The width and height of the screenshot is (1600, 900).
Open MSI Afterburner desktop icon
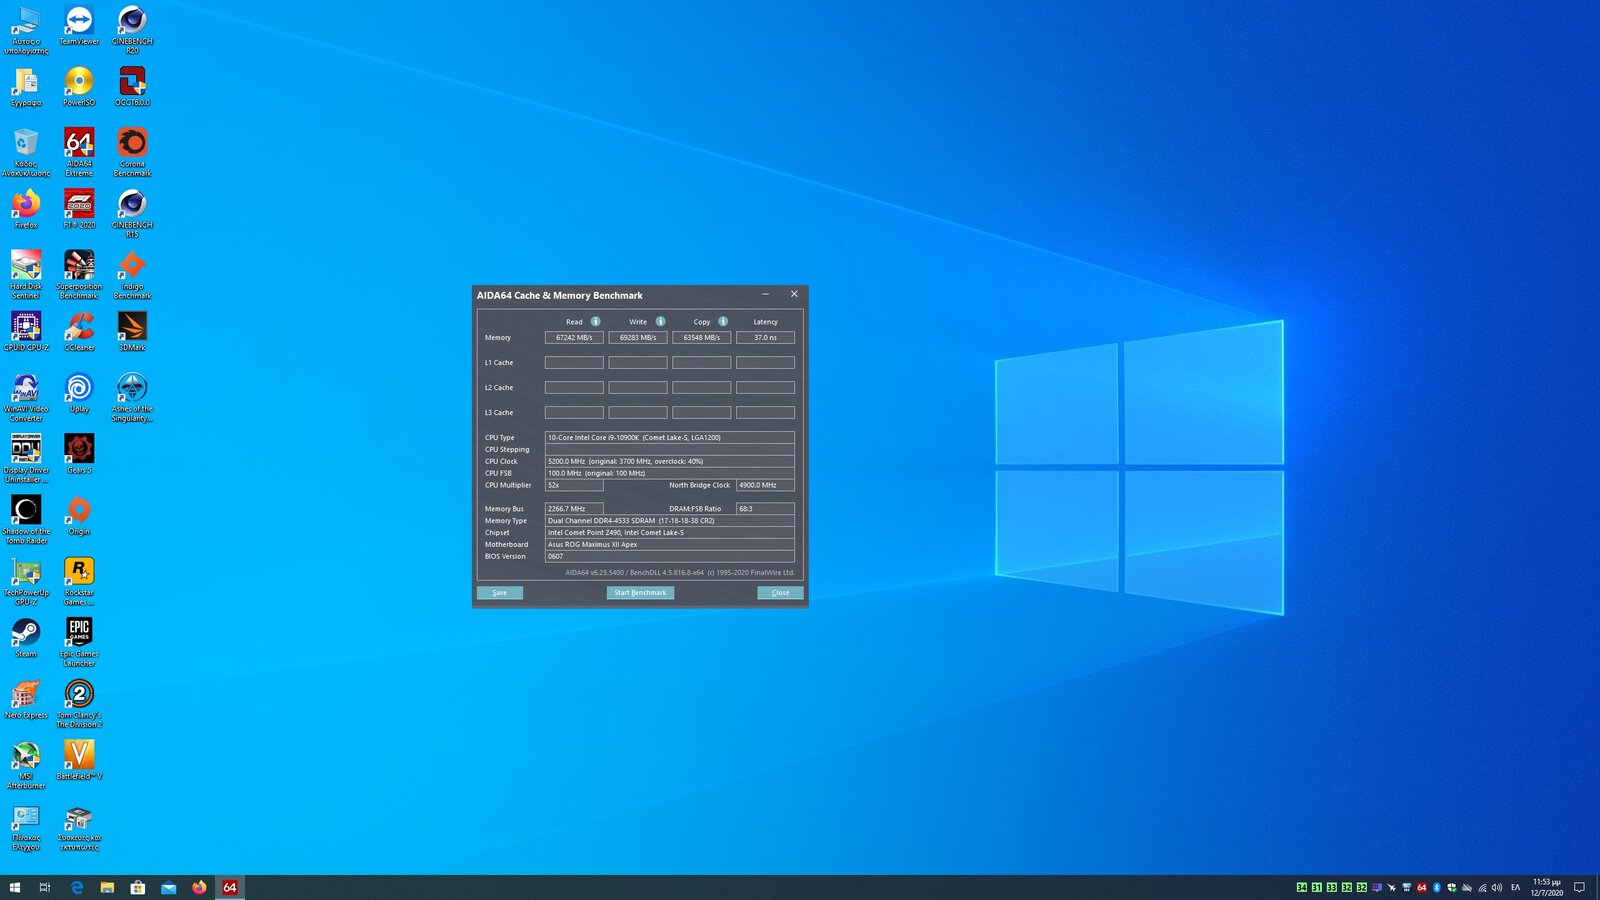(26, 764)
